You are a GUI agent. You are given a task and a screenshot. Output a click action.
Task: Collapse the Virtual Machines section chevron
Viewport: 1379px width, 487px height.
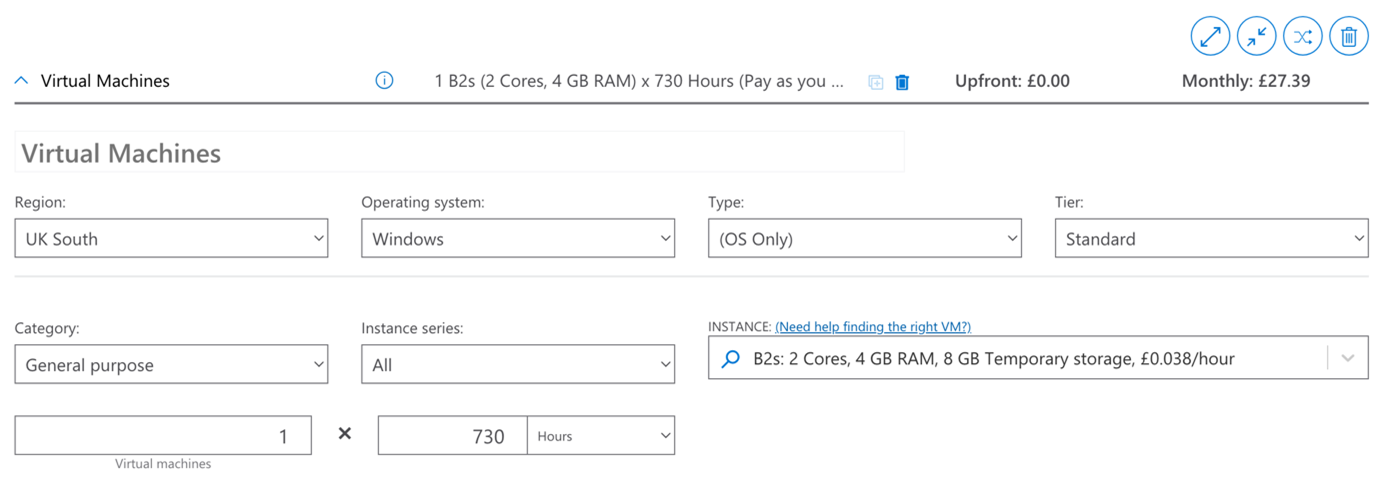[21, 81]
